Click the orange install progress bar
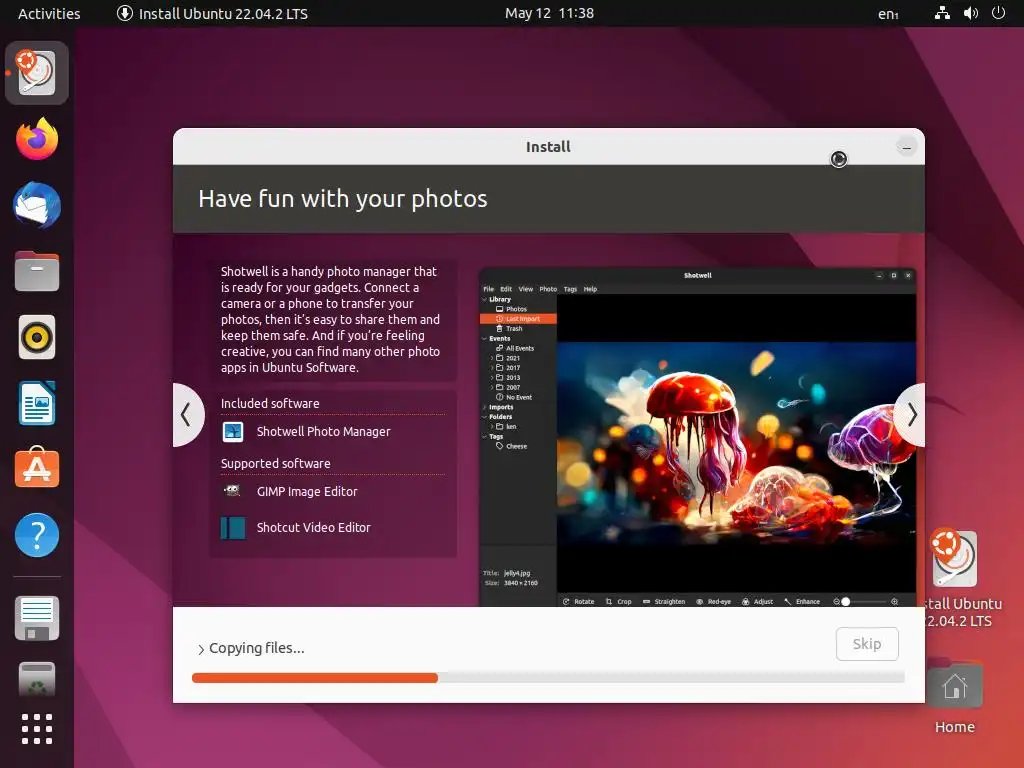Screen dimensions: 1024x768 [315, 678]
